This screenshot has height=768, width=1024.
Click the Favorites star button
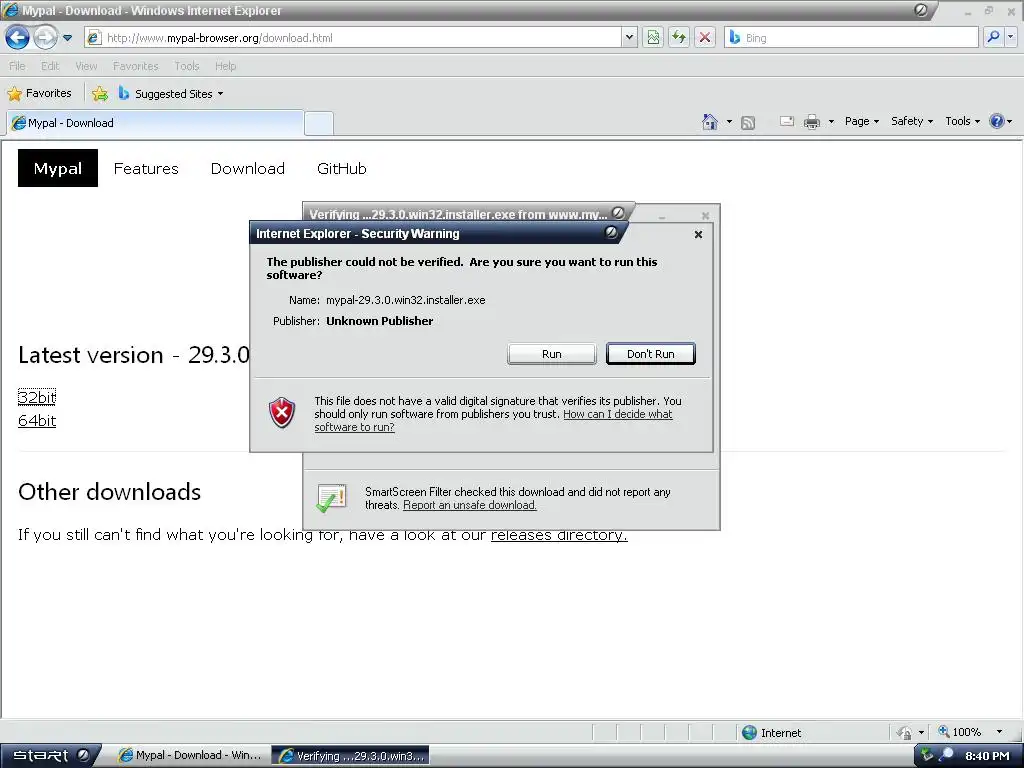click(x=39, y=93)
